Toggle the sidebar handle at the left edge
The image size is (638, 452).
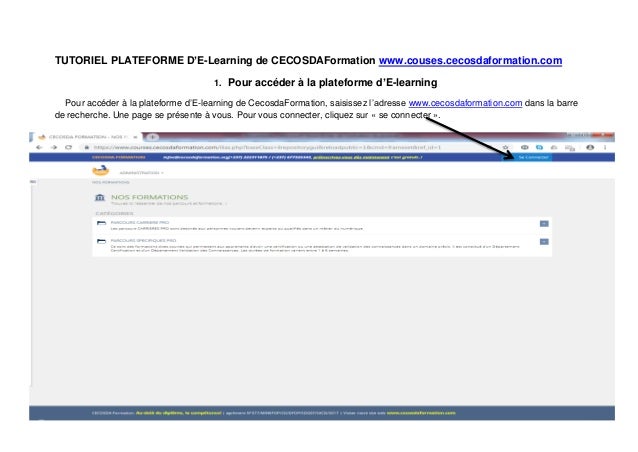click(33, 181)
